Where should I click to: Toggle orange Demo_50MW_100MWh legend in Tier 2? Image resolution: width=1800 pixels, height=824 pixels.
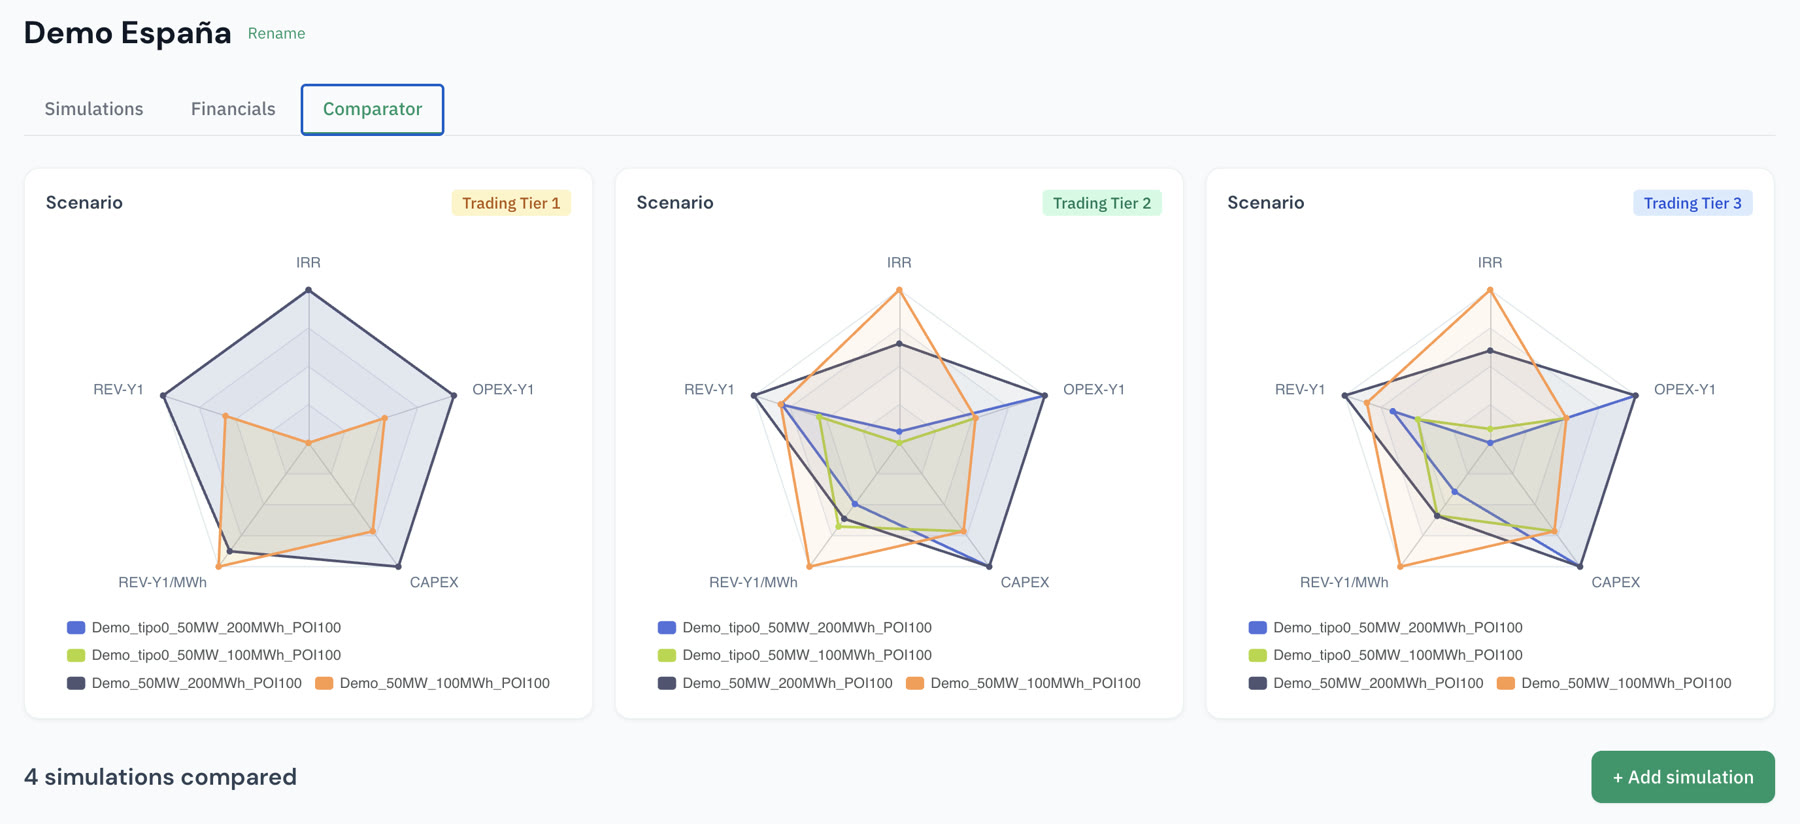point(1023,684)
